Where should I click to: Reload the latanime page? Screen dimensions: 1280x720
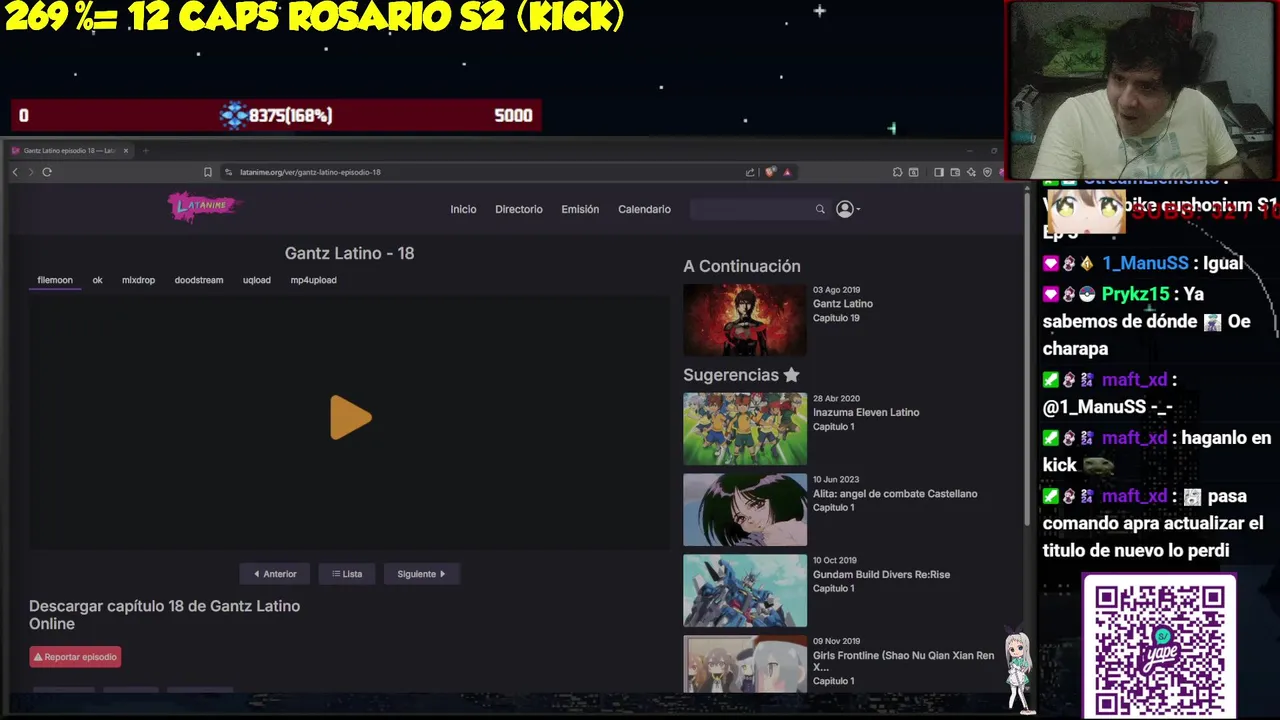(47, 172)
